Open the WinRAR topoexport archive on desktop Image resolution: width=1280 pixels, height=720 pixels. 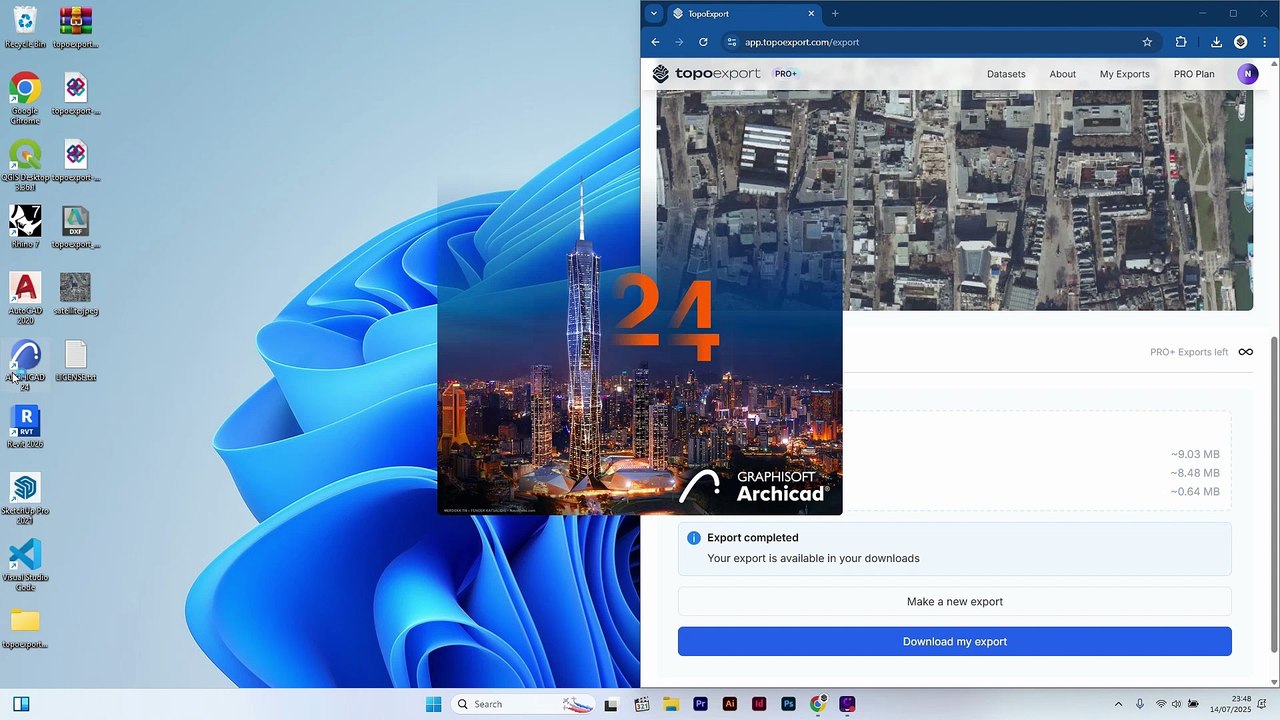point(76,27)
